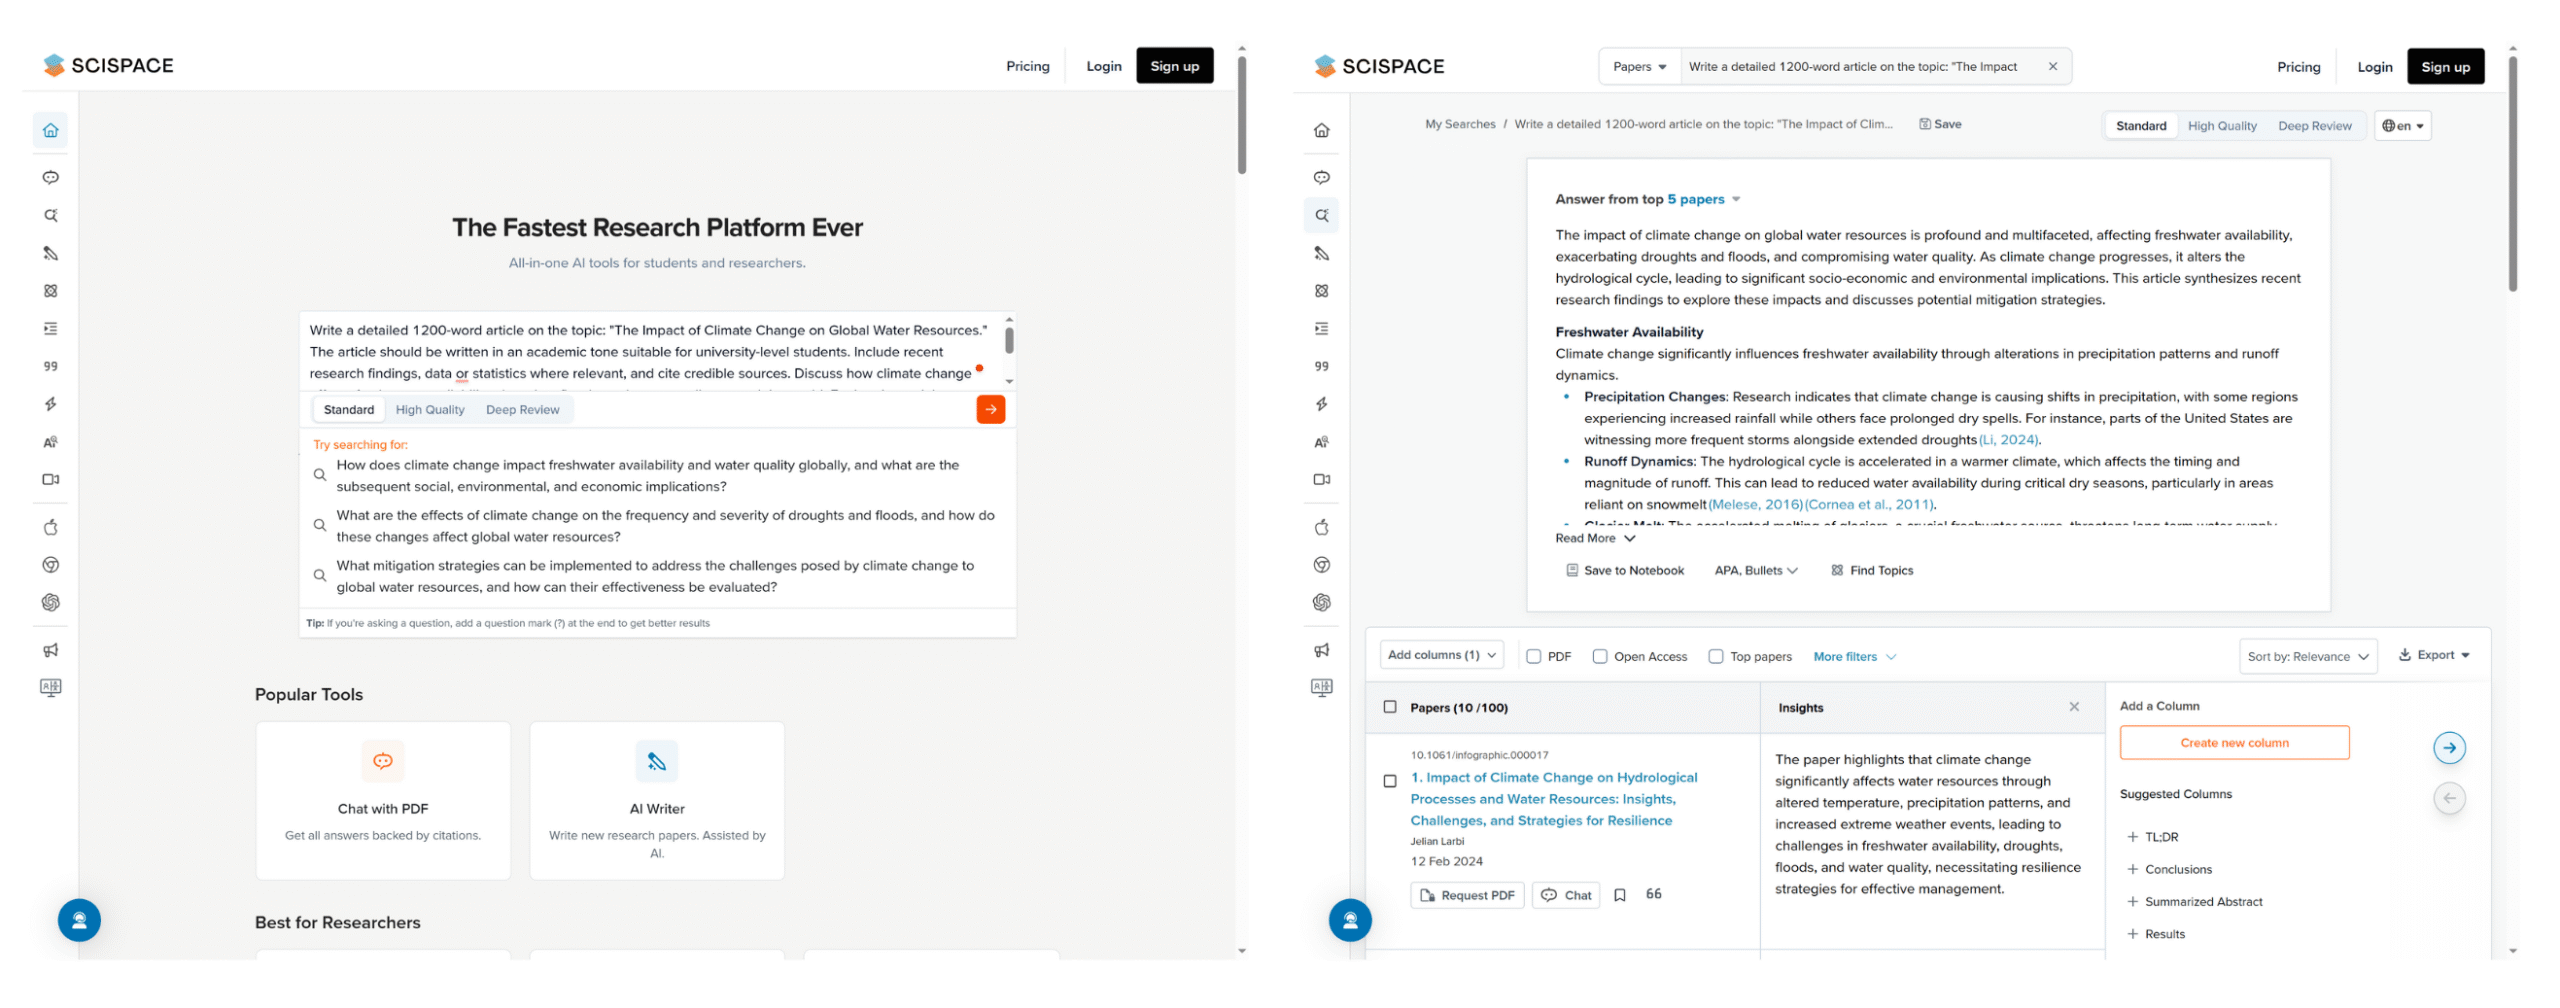Click Request PDF for the first paper

point(1466,895)
